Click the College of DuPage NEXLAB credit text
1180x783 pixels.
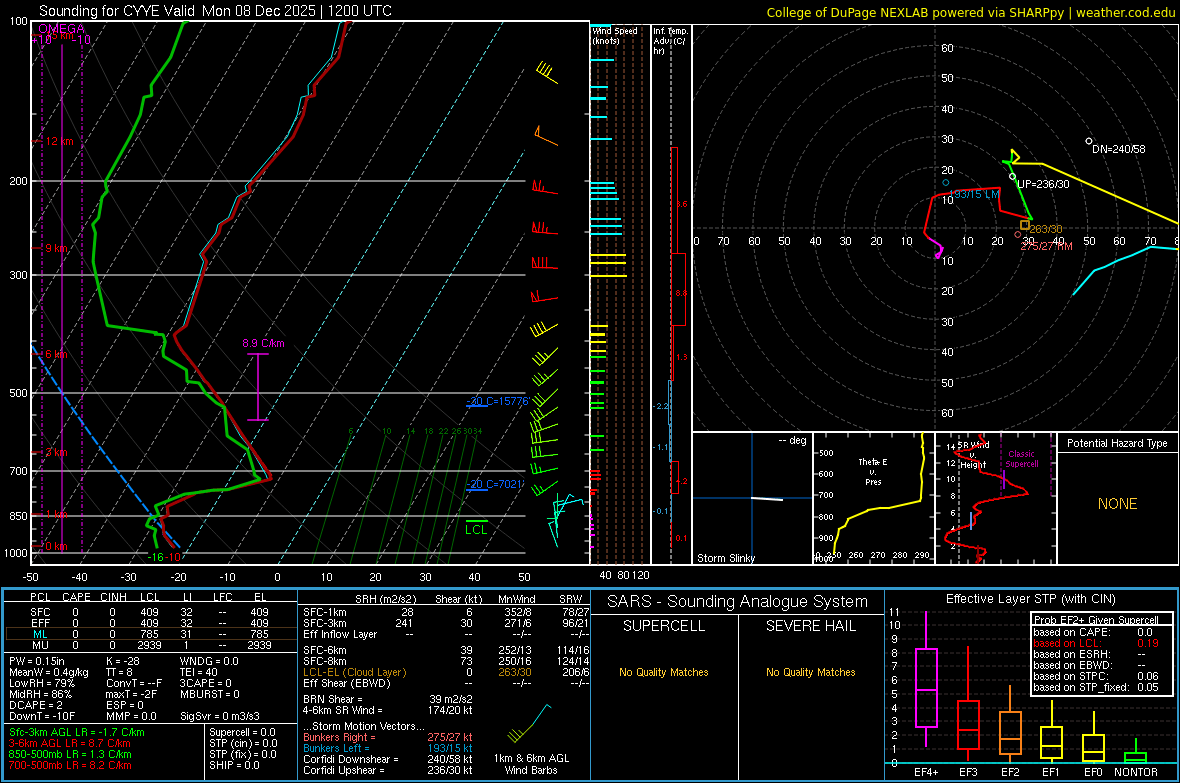970,12
